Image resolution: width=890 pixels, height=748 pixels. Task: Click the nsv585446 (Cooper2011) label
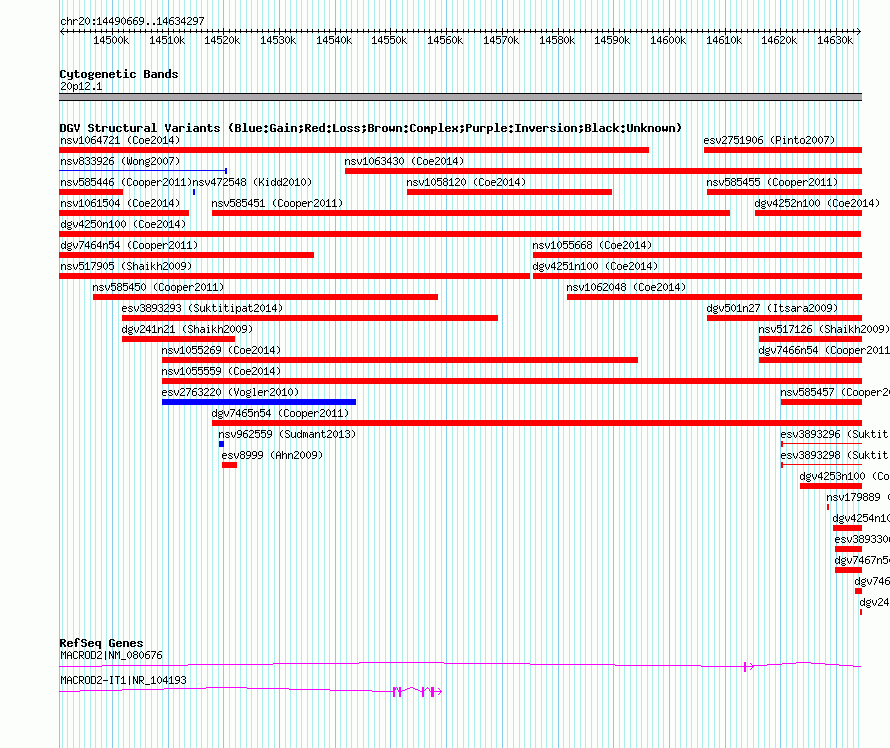[x=126, y=182]
